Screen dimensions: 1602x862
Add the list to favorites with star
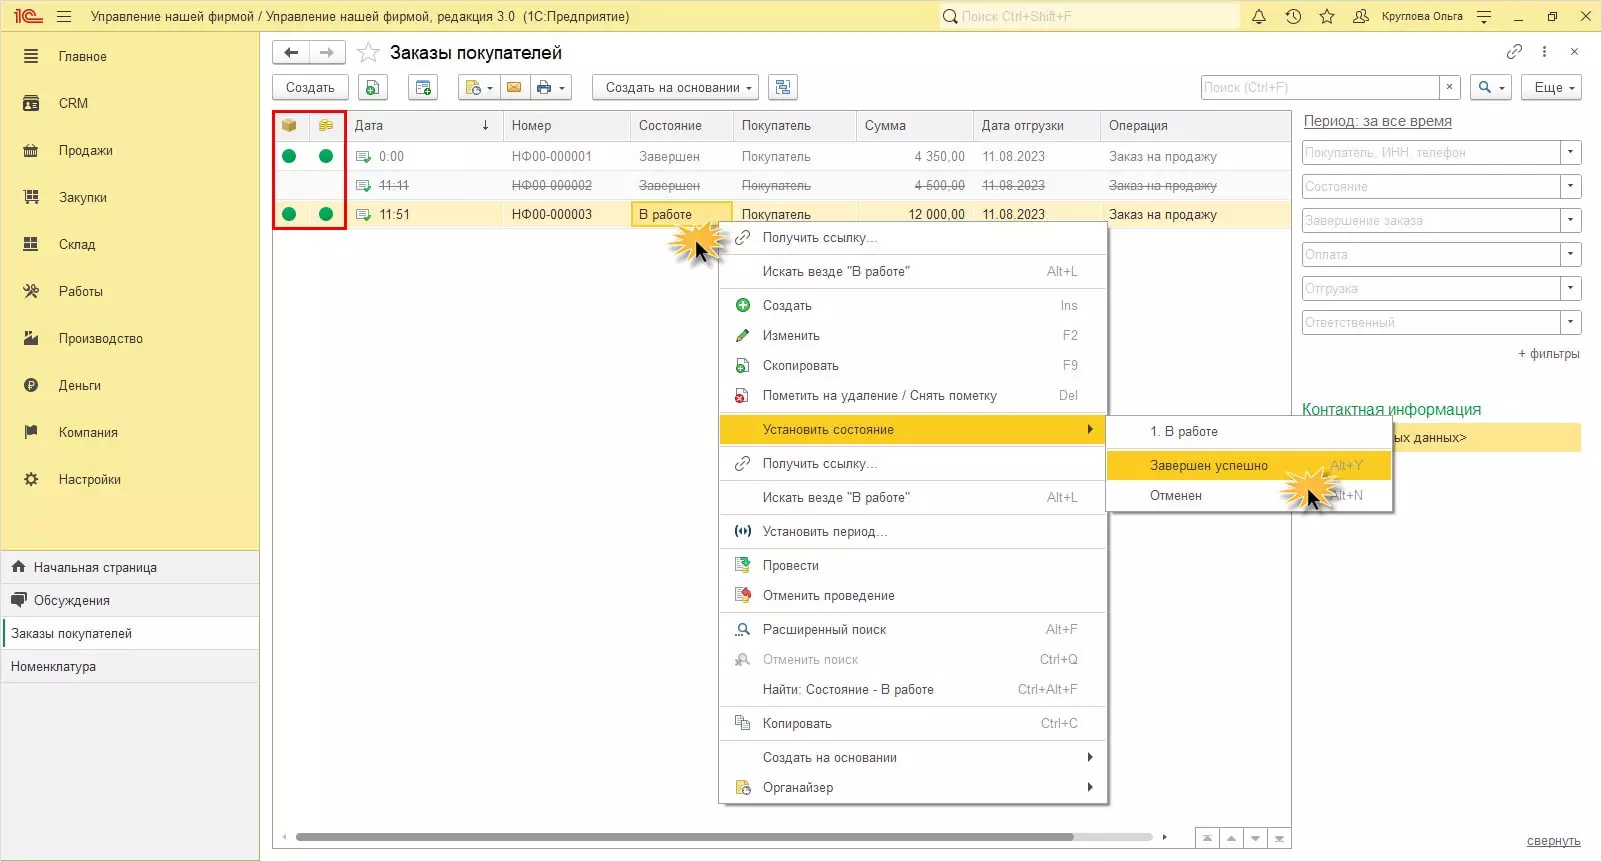pyautogui.click(x=368, y=53)
